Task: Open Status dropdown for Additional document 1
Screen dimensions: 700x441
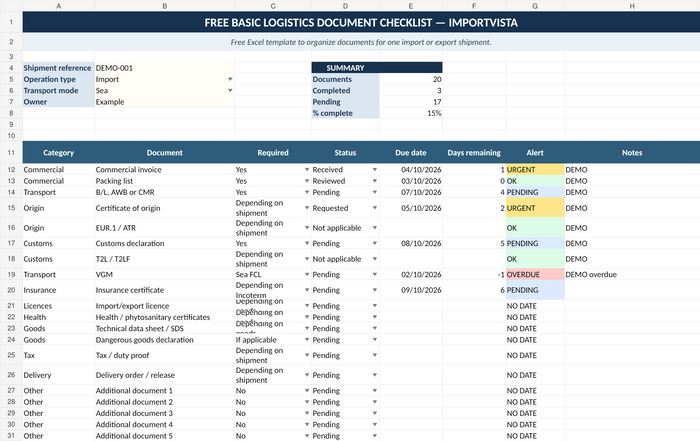Action: click(x=375, y=391)
